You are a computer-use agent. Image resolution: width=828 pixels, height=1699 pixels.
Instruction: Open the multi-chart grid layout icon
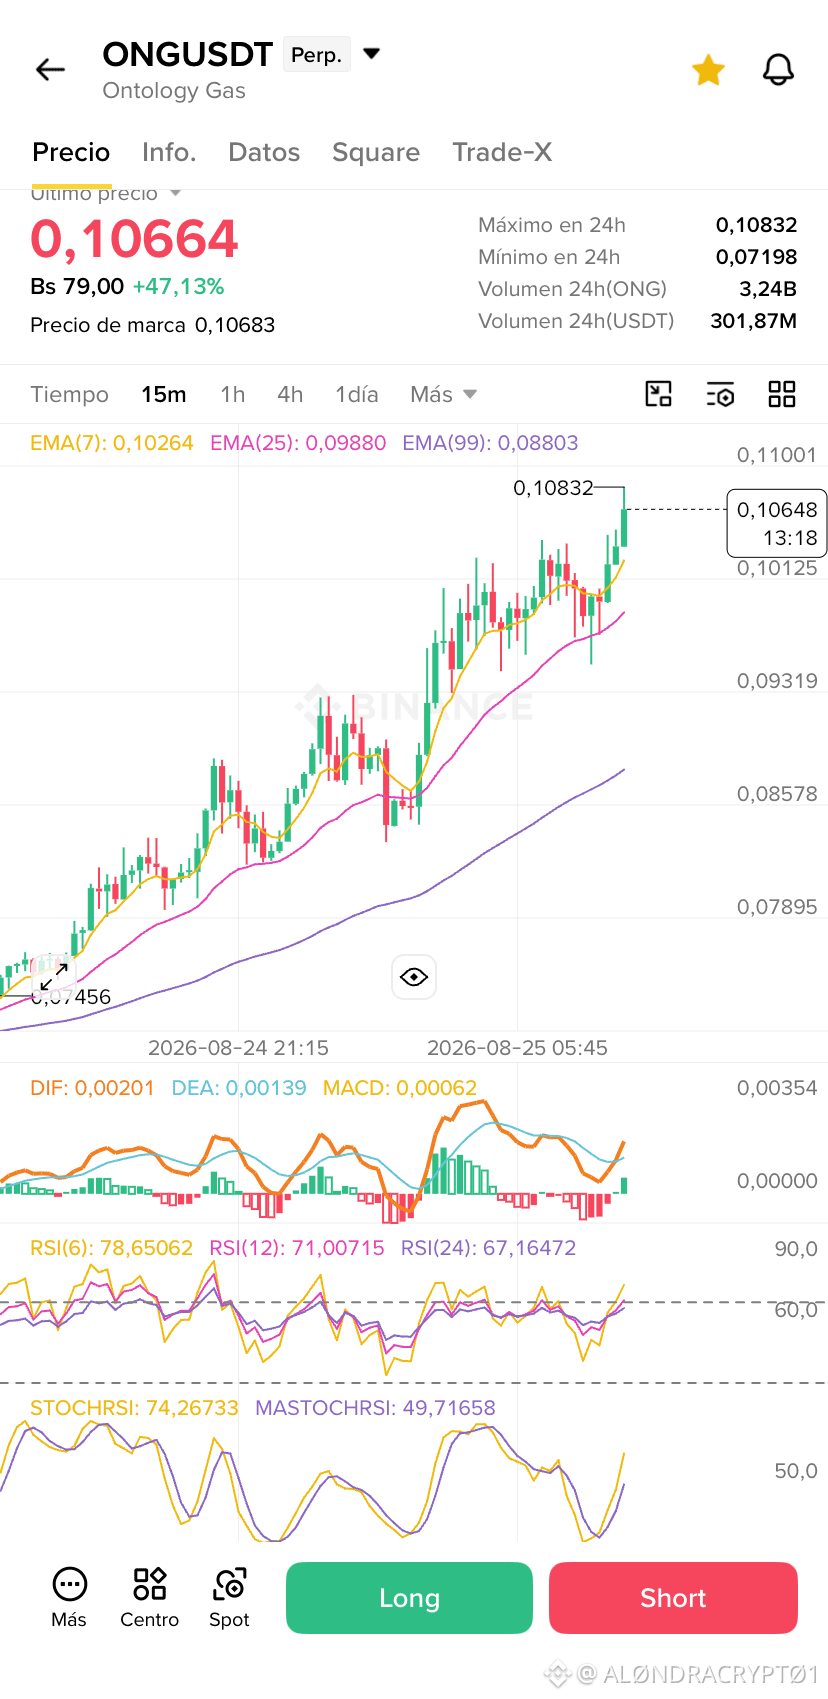(782, 394)
